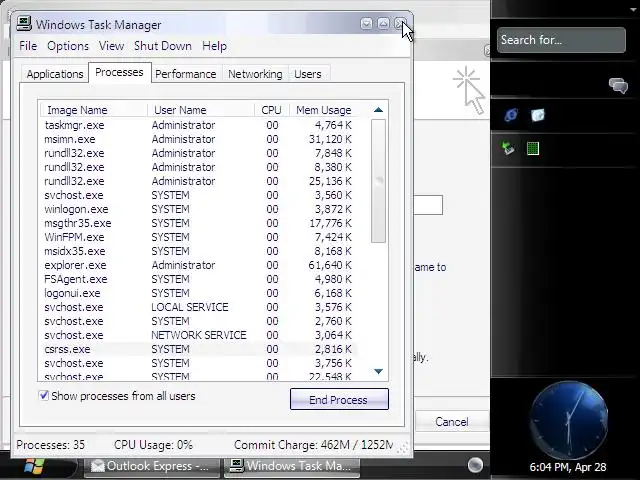640x480 pixels.
Task: Click Cancel in the background dialog
Action: tap(451, 421)
